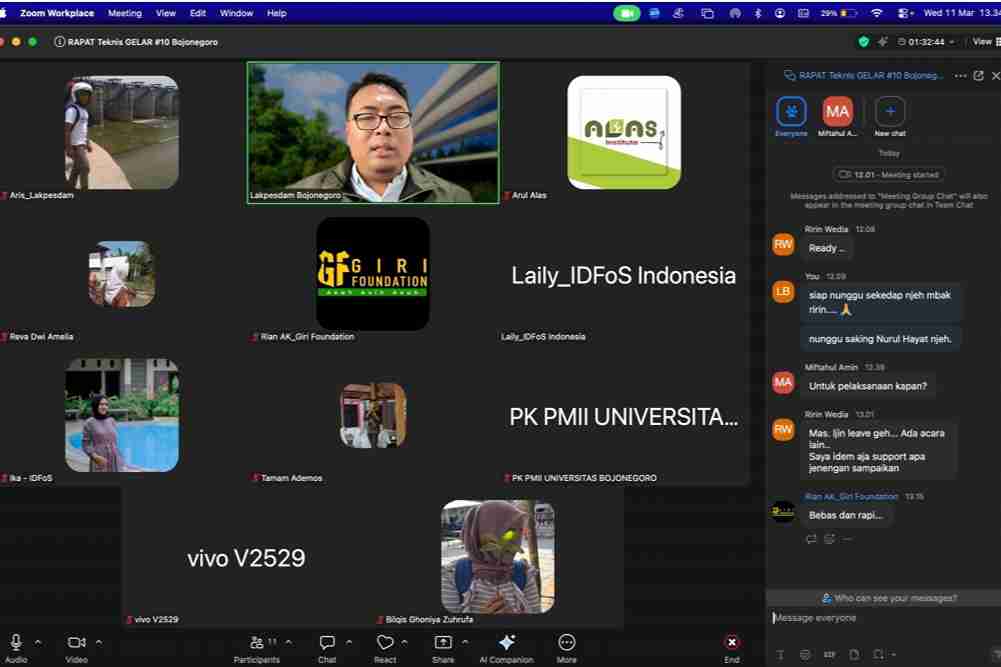Open Control Center in menu bar

(905, 13)
